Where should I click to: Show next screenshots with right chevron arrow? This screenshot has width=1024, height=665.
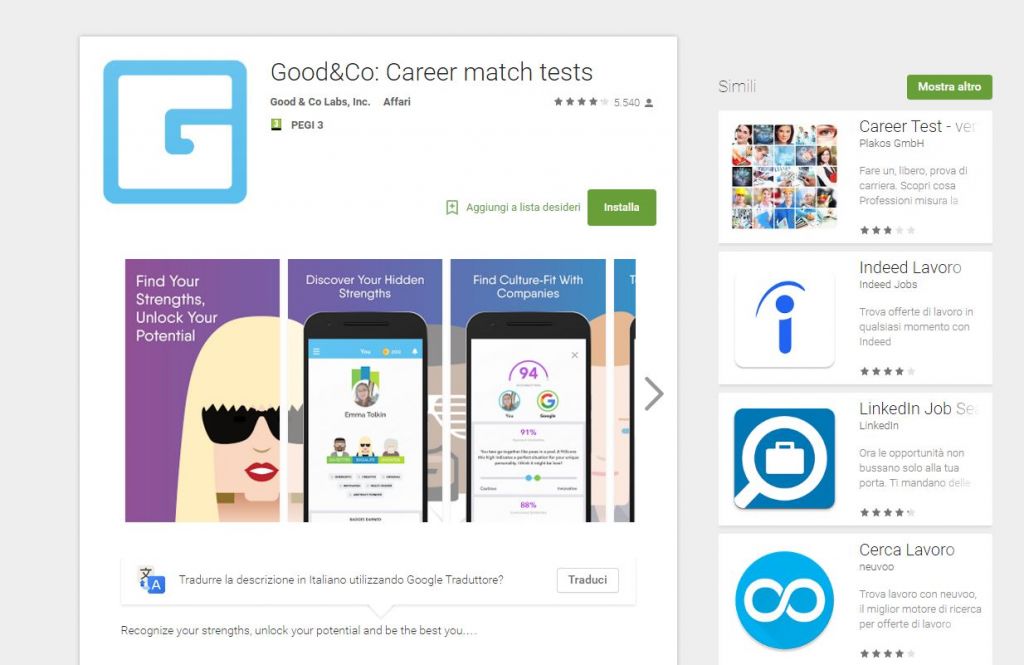point(653,393)
